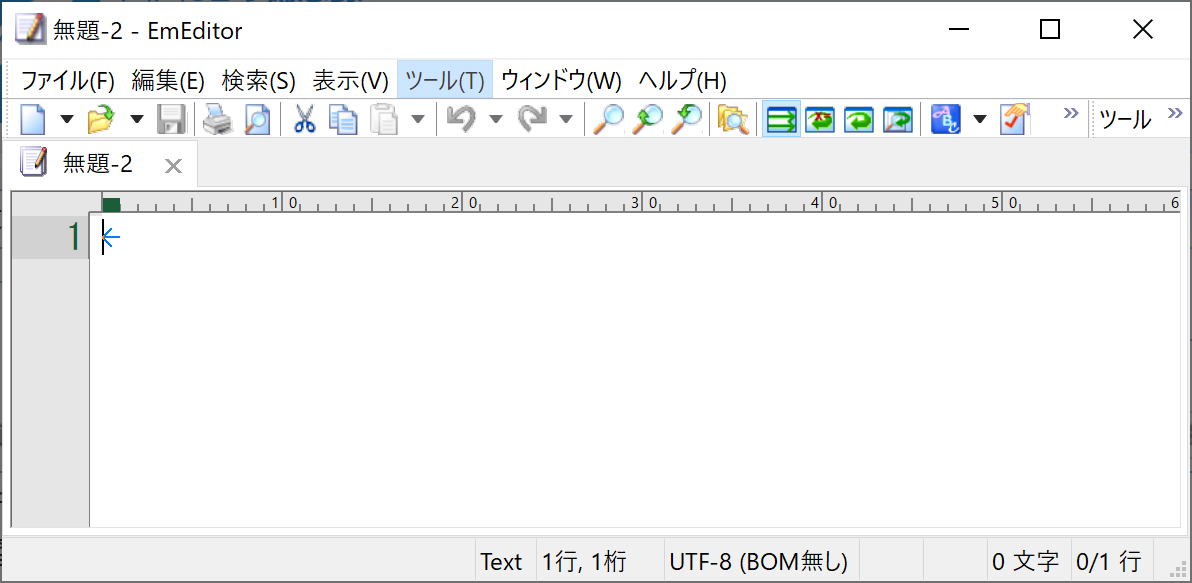Open the ヘルプ(H) menu

[x=683, y=80]
